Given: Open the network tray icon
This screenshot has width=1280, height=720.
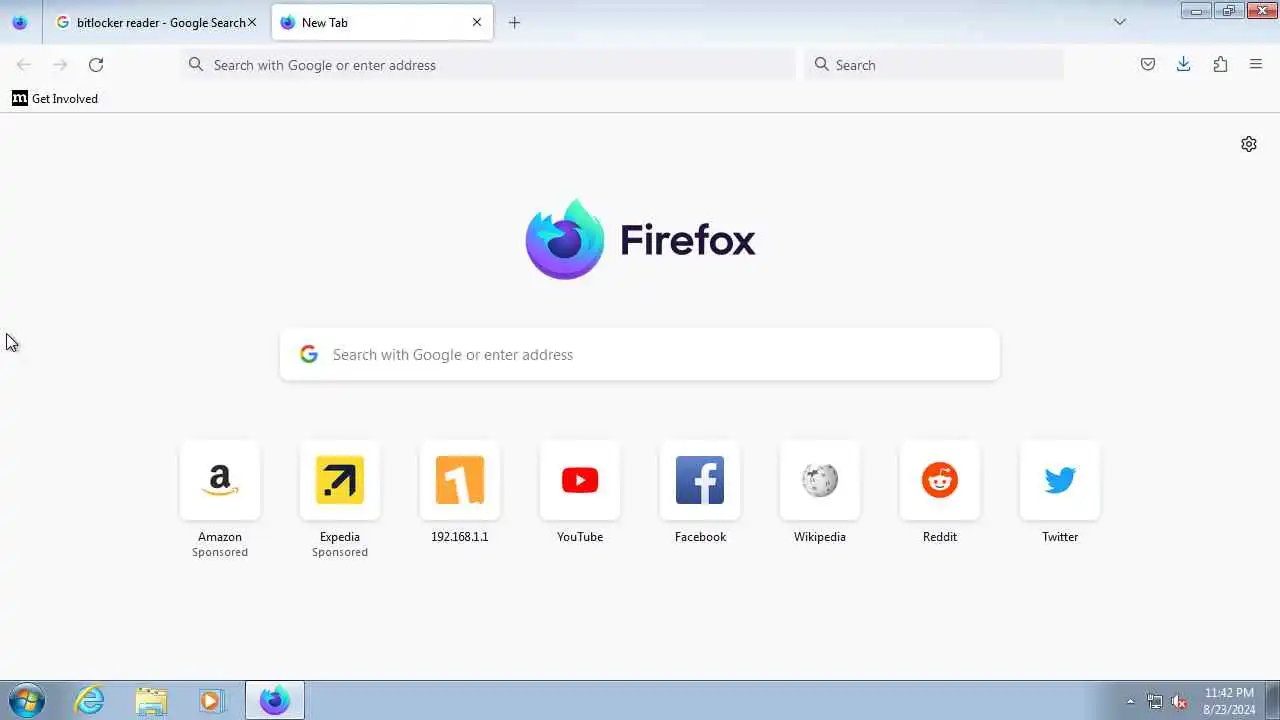Looking at the screenshot, I should pos(1155,701).
